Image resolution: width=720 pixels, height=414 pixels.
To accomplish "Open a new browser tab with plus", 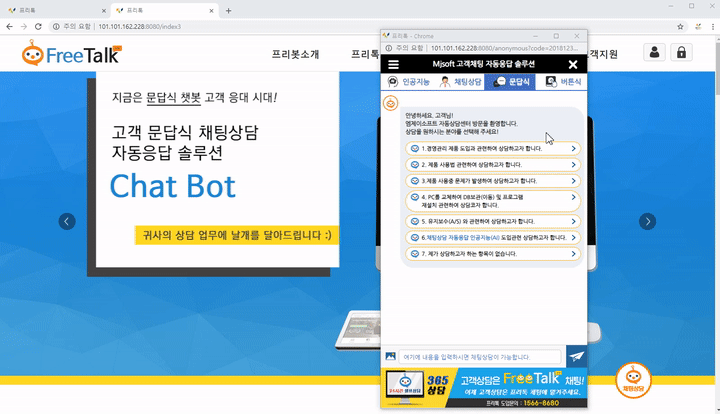I will tap(228, 11).
